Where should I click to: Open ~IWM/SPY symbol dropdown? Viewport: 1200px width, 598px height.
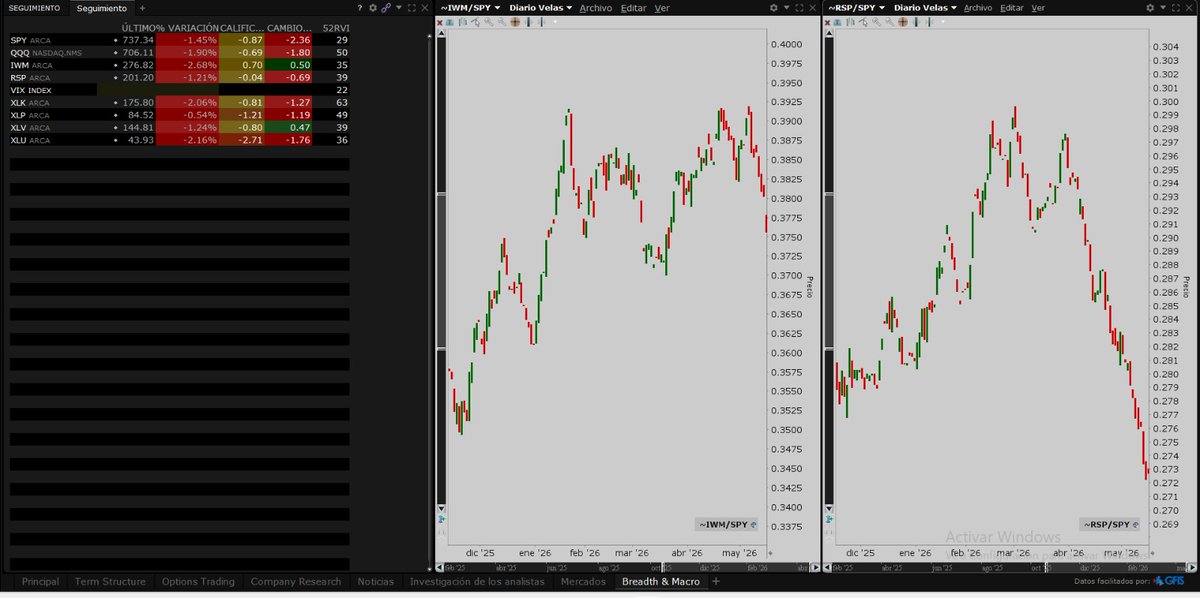[469, 7]
